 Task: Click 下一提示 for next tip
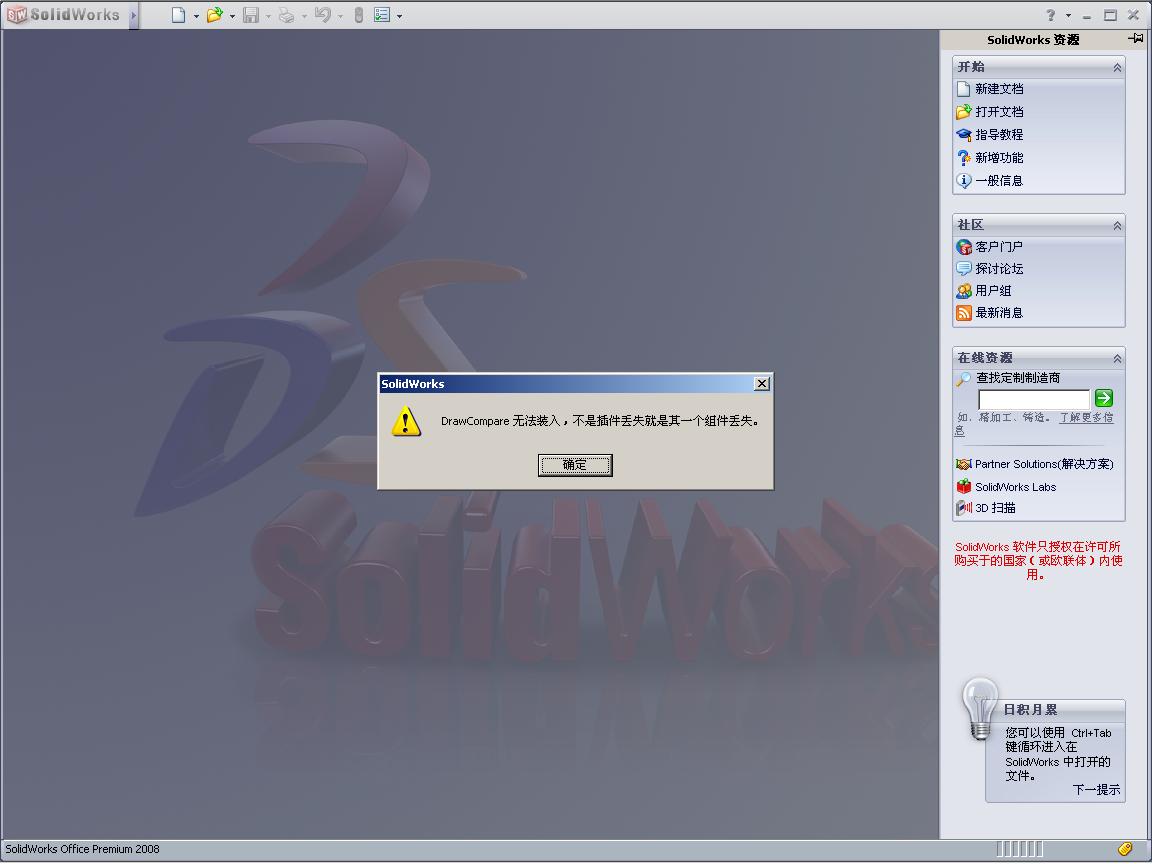(1096, 790)
